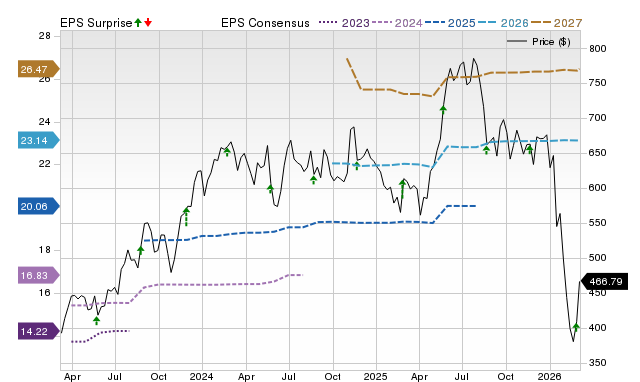Click the red down arrow in EPS Surprise legend
640x382 pixels.
coord(148,23)
